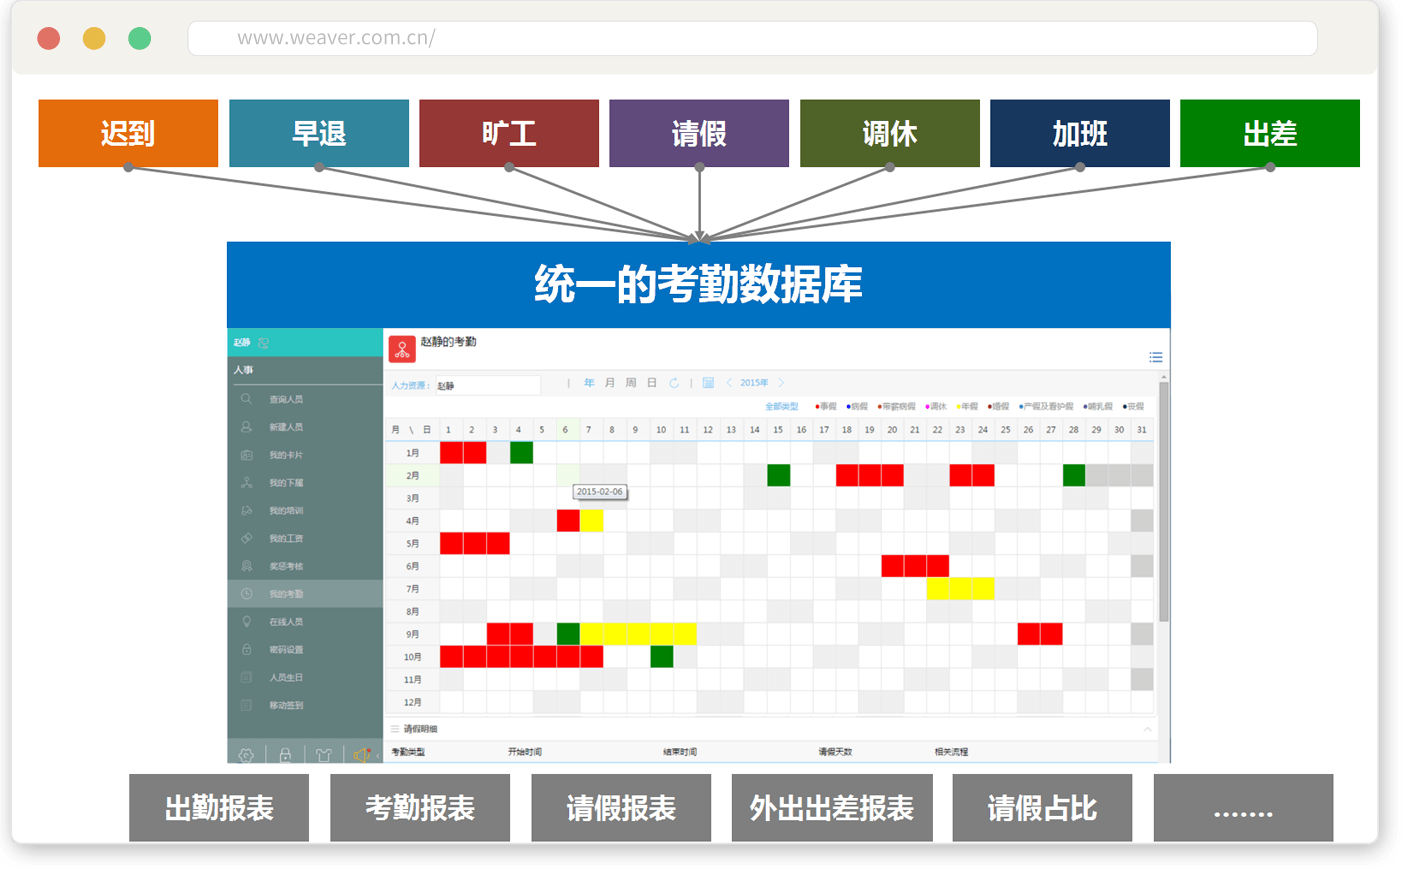This screenshot has width=1425, height=875.
Task: Filter by 调休 leave type in legend
Action: click(937, 407)
